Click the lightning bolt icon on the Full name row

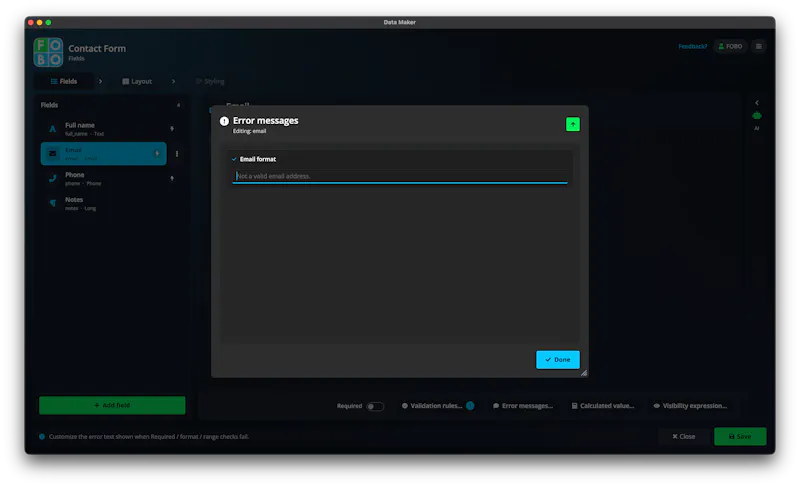coord(172,129)
